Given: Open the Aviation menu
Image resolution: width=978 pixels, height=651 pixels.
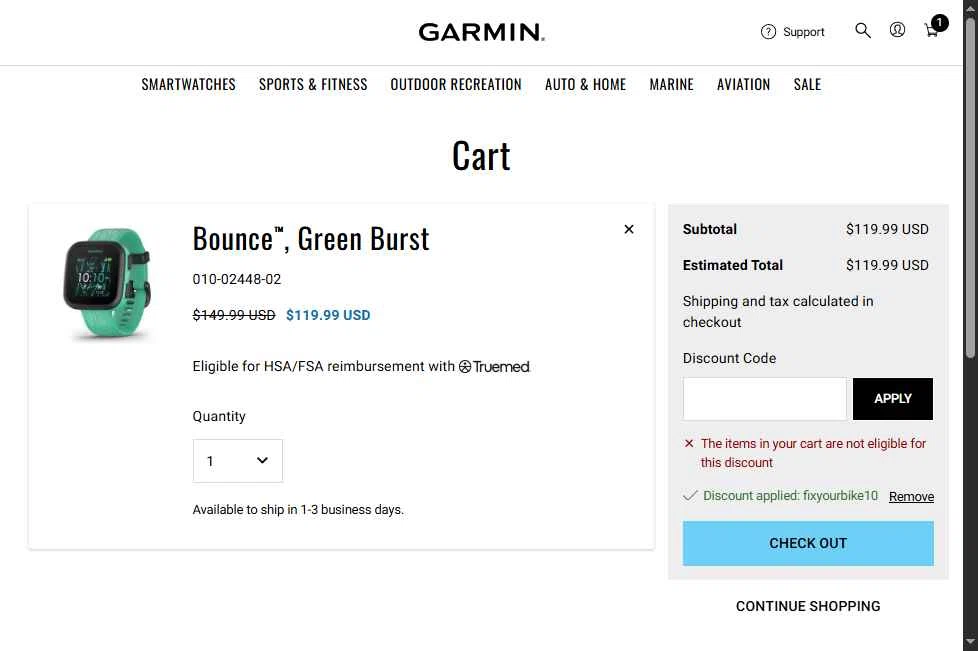Looking at the screenshot, I should [x=743, y=84].
